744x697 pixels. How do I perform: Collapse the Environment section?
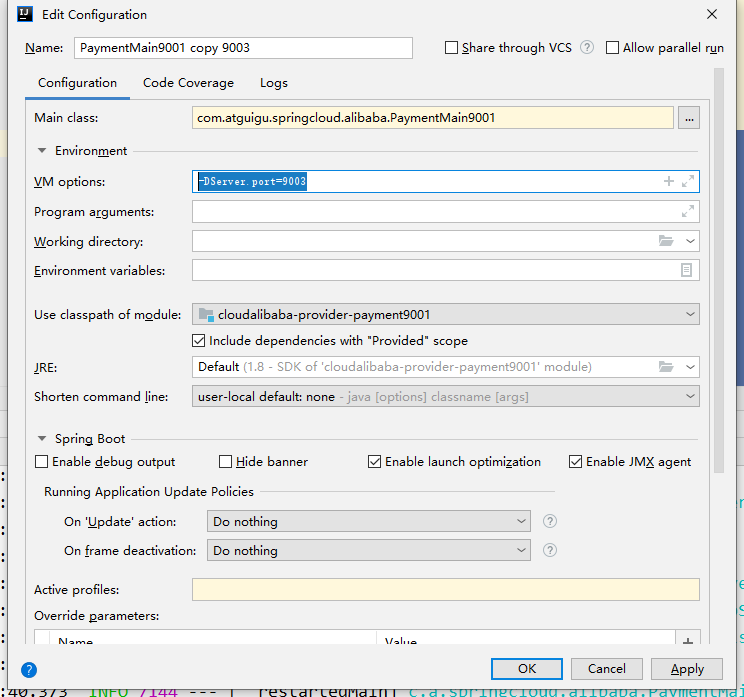[x=42, y=151]
